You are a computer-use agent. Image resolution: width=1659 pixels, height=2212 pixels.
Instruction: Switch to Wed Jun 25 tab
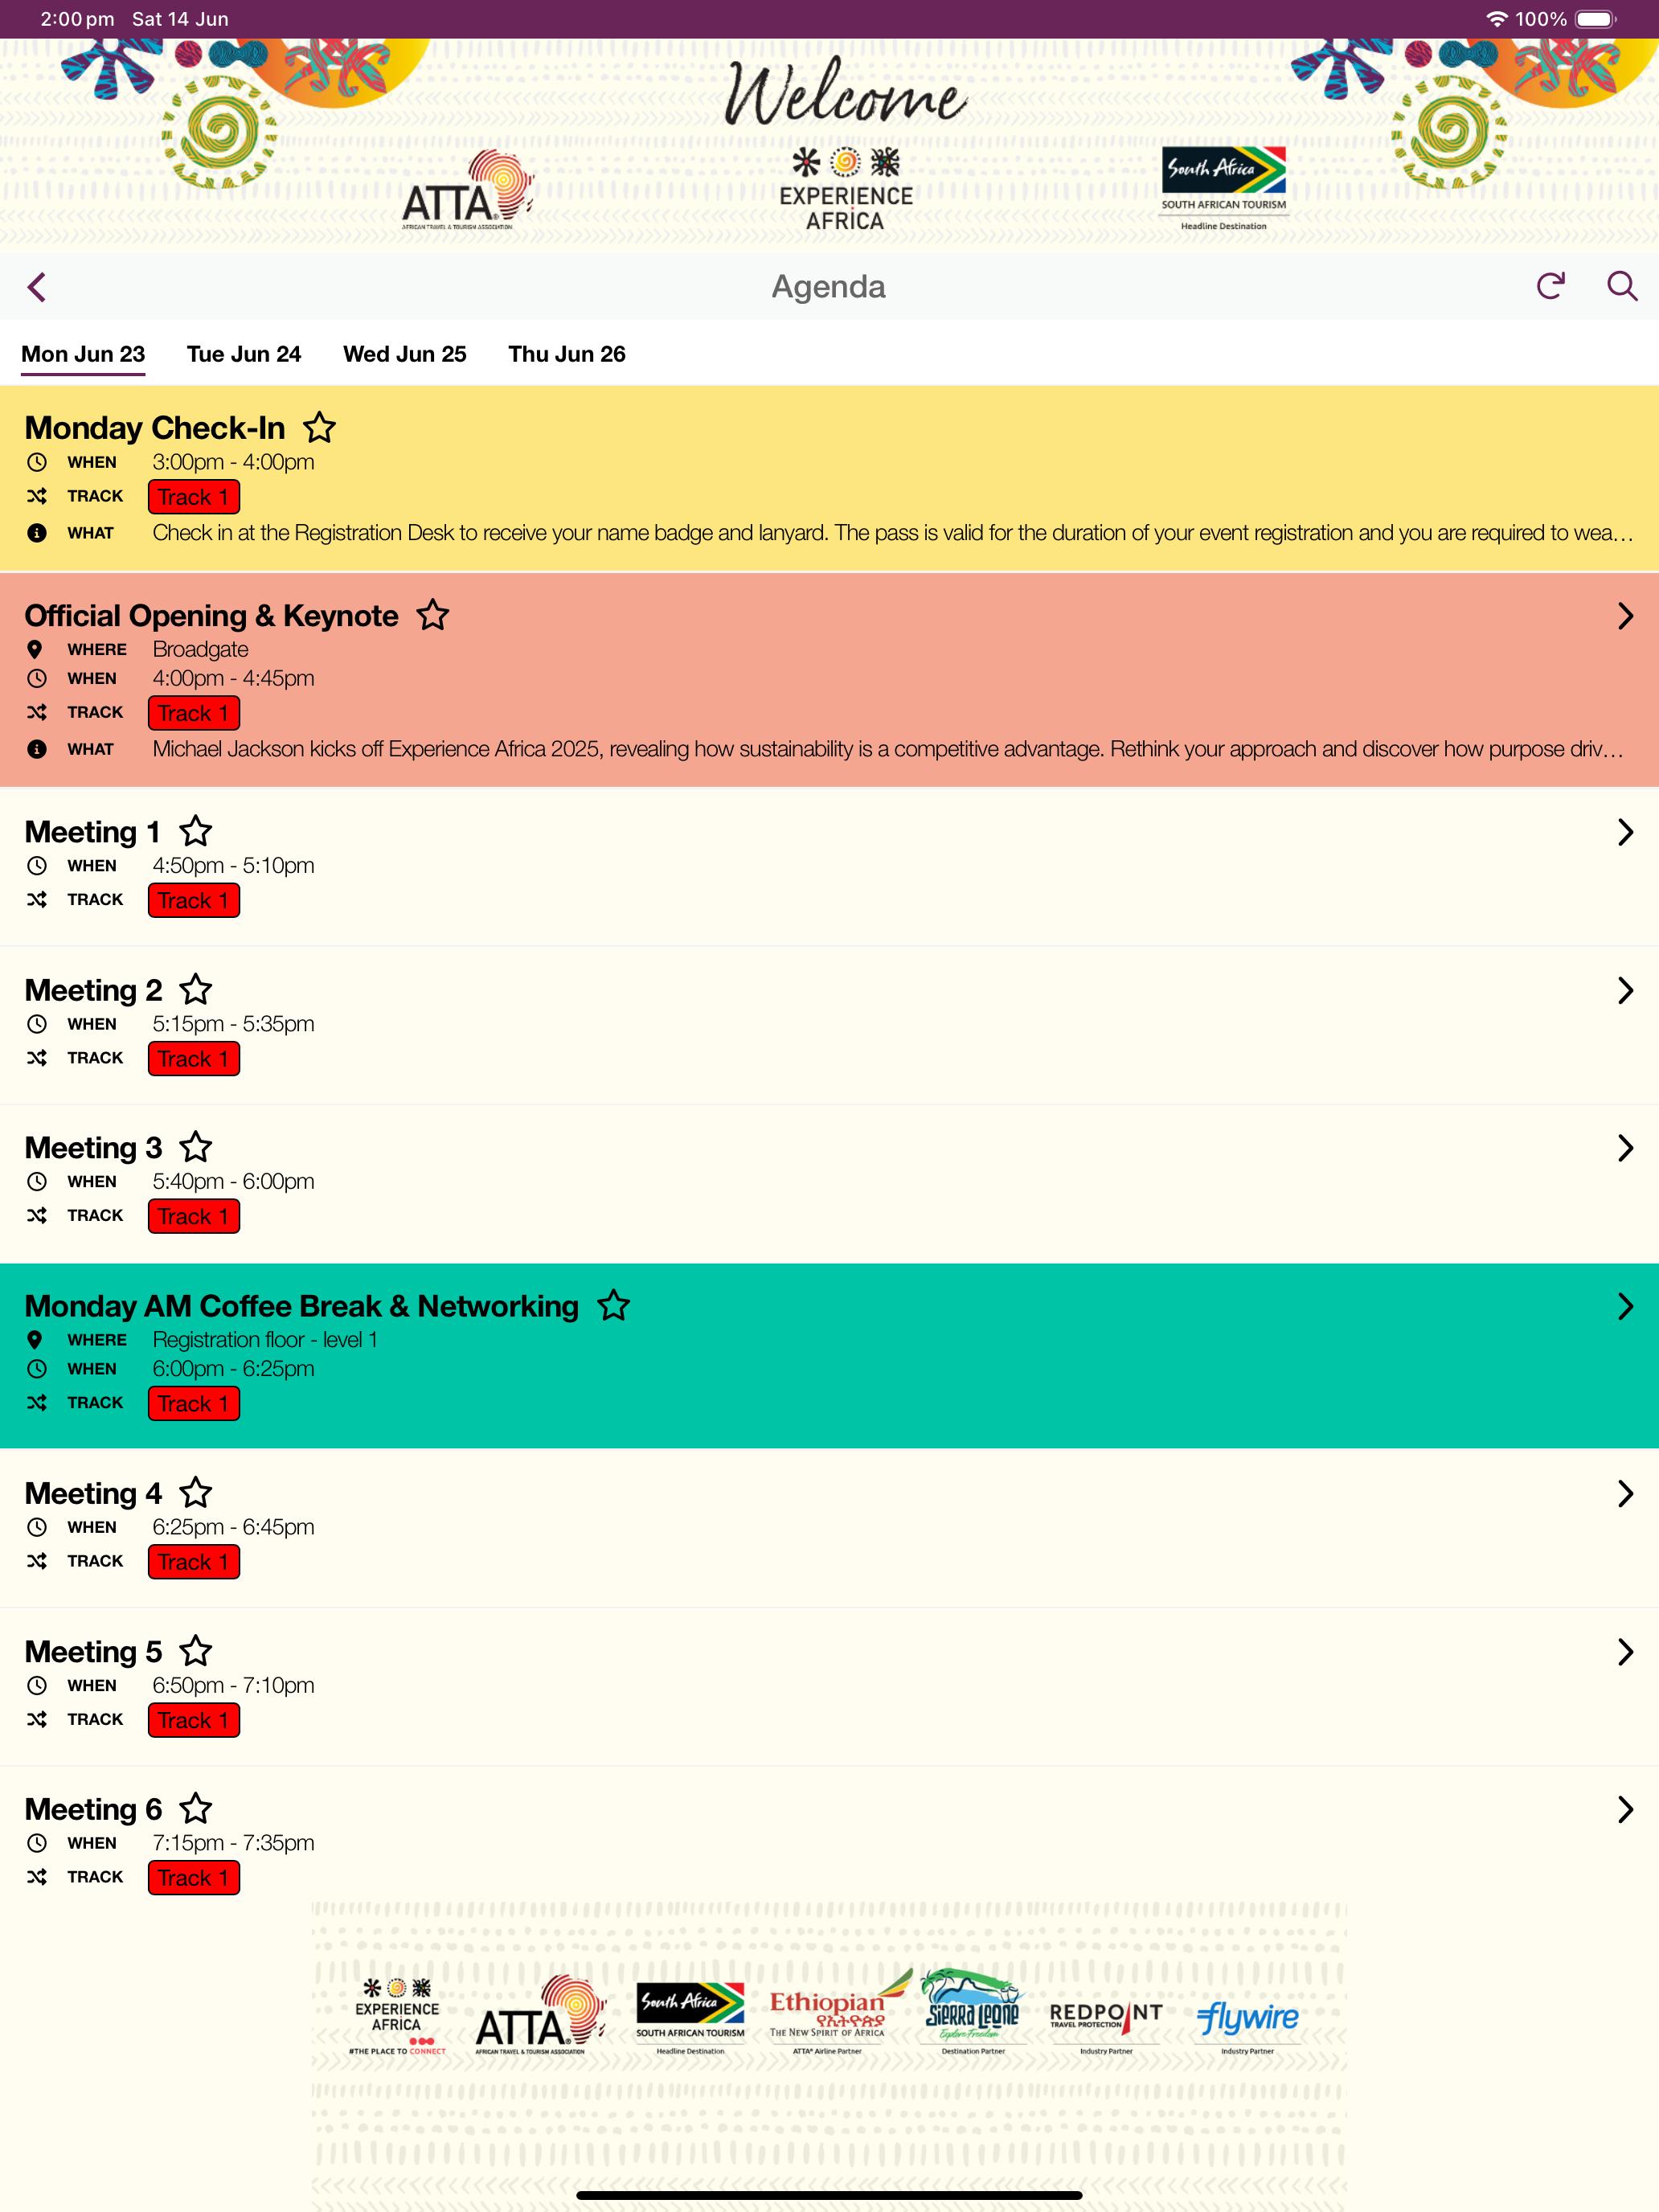(405, 354)
